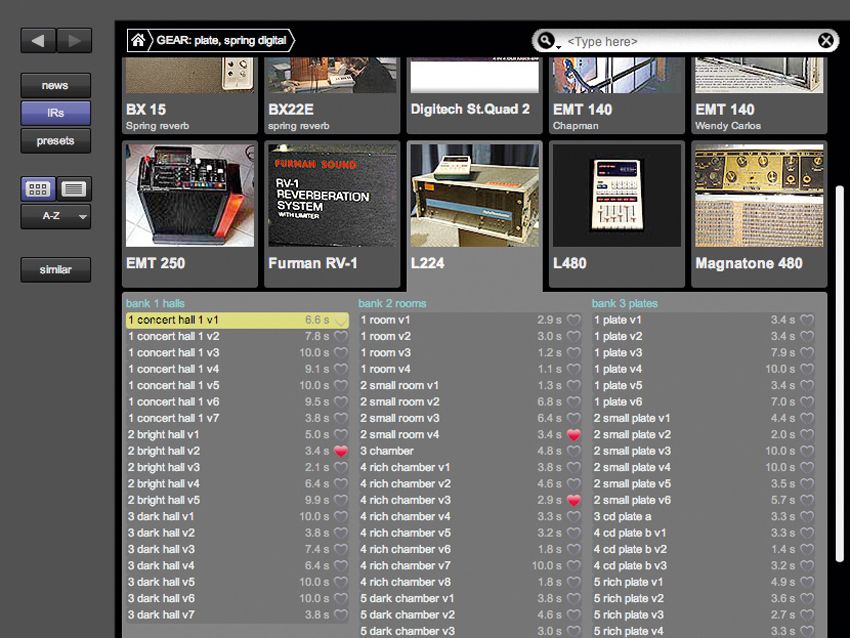Favorite '5 rich plate v1' heart icon
The height and width of the screenshot is (638, 850).
click(x=807, y=582)
